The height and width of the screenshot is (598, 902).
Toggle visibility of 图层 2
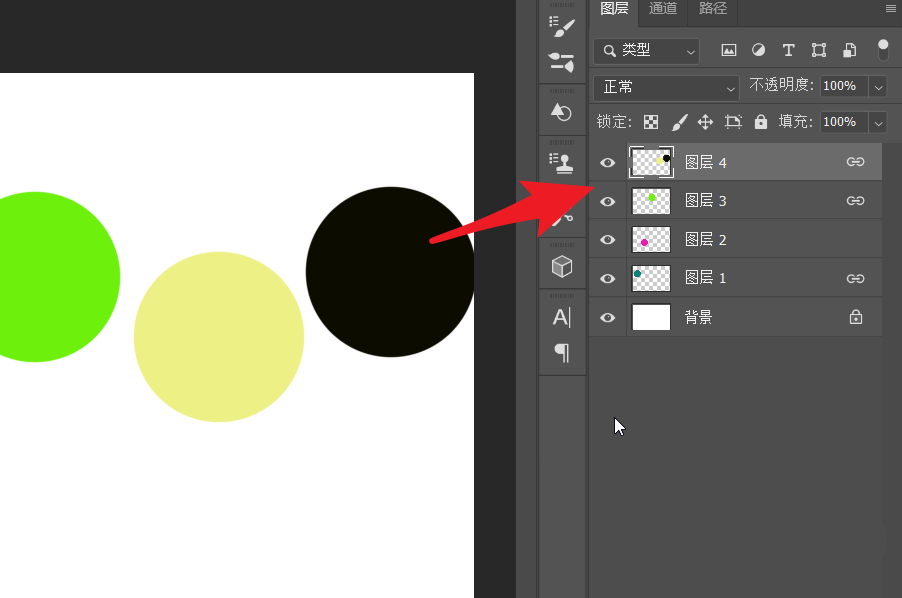coord(607,240)
